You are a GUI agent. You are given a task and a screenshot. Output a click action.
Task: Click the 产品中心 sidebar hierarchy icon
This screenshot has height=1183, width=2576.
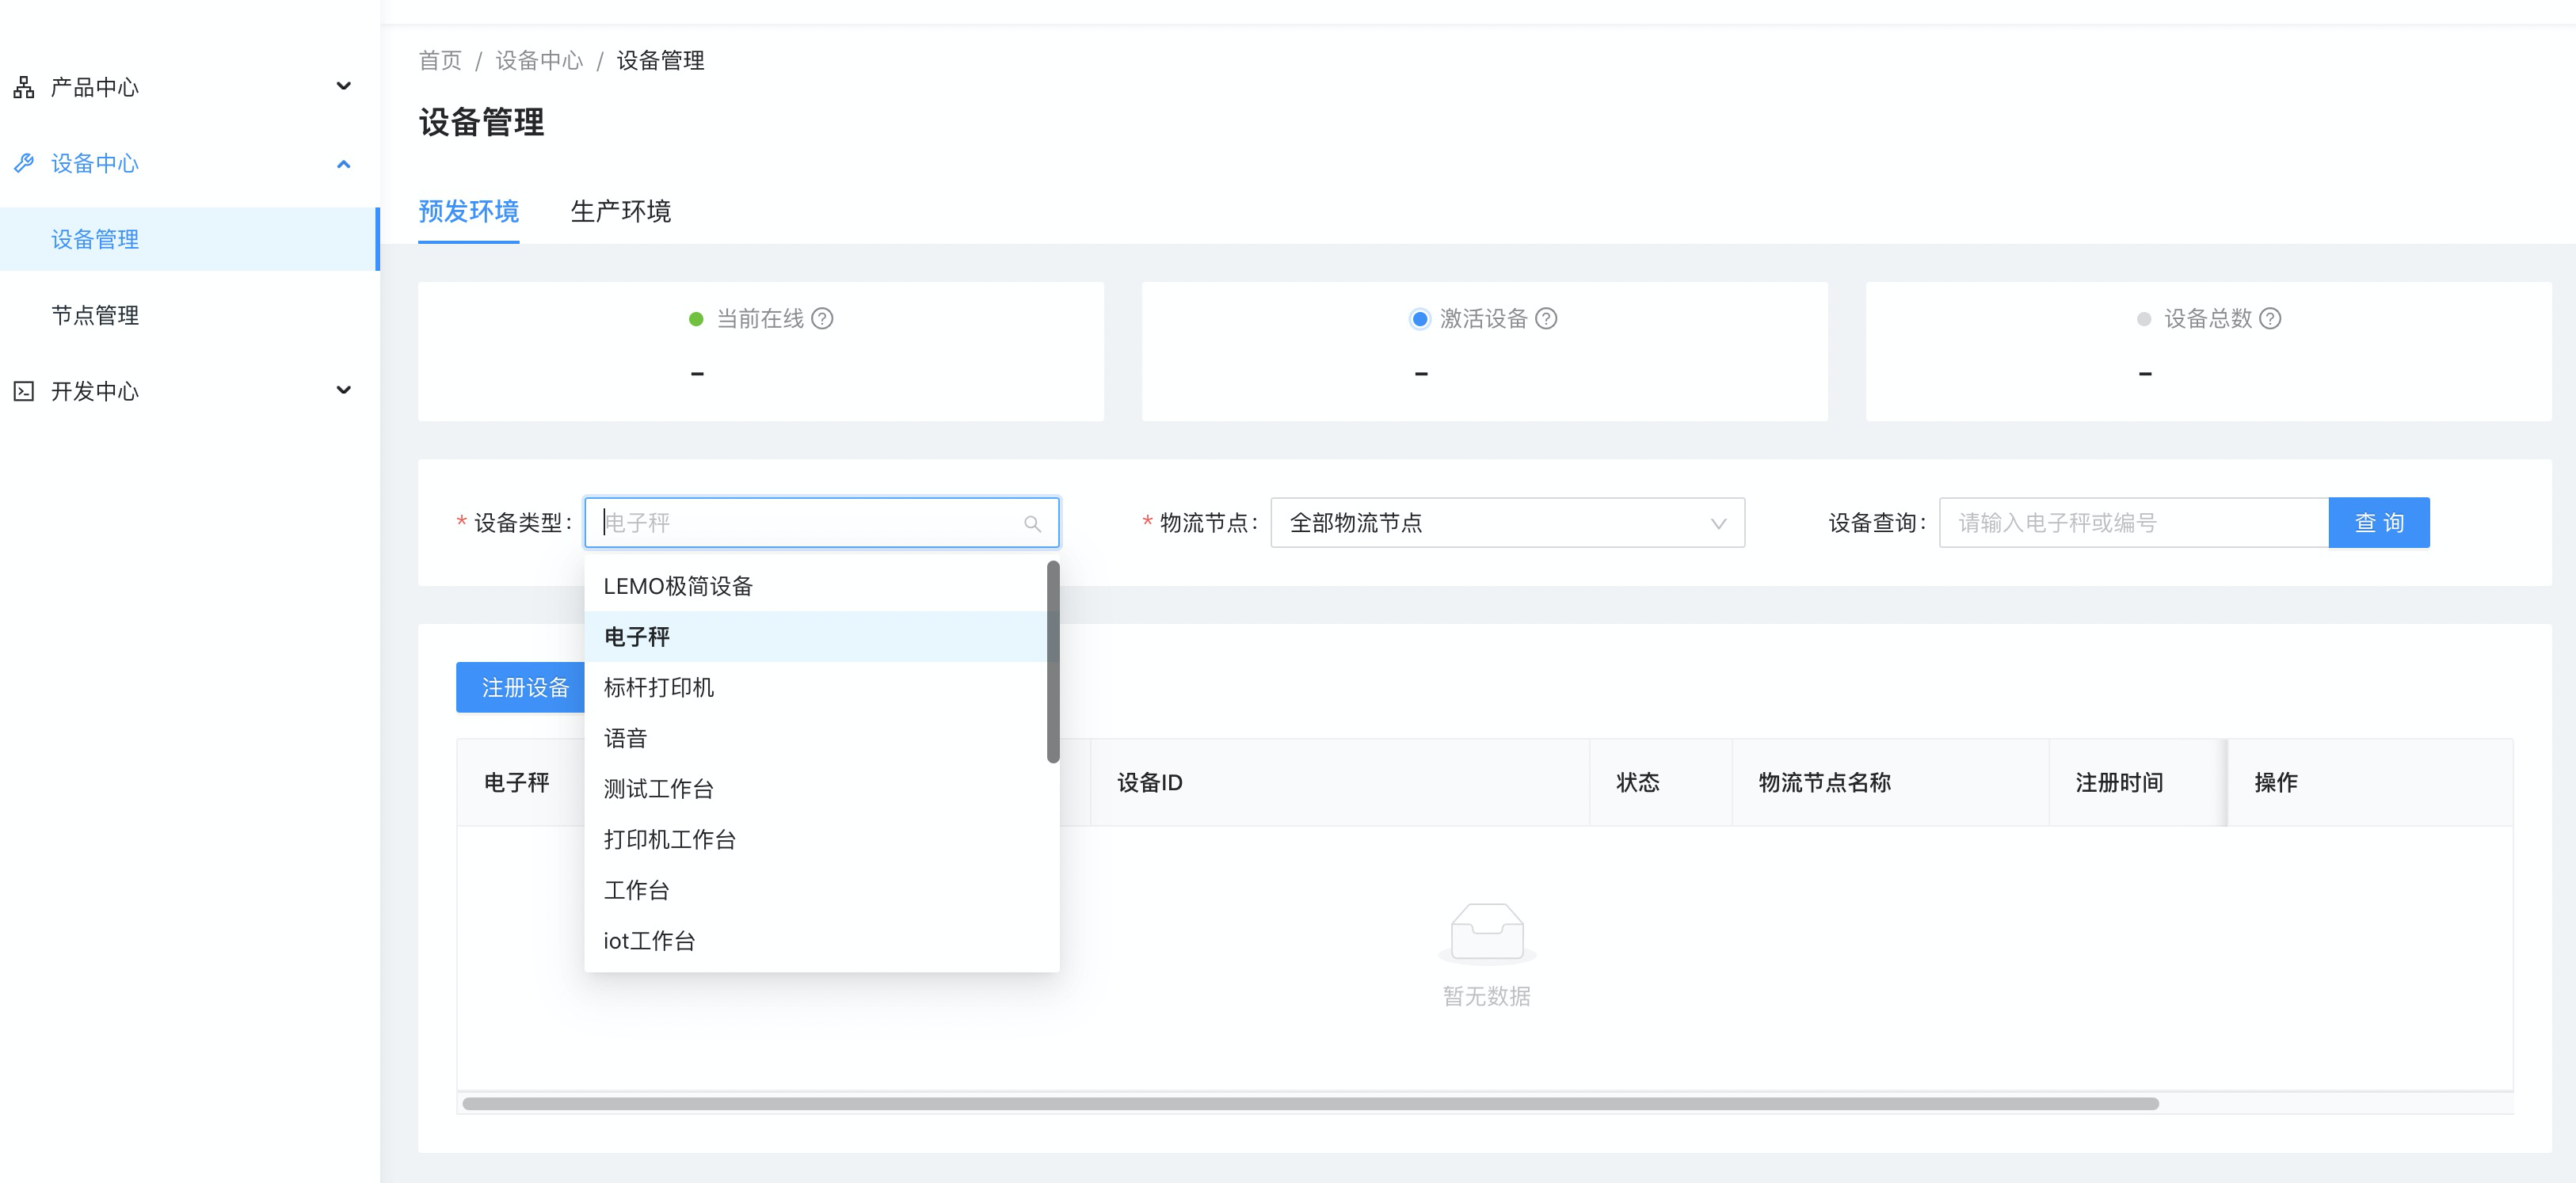pos(24,87)
